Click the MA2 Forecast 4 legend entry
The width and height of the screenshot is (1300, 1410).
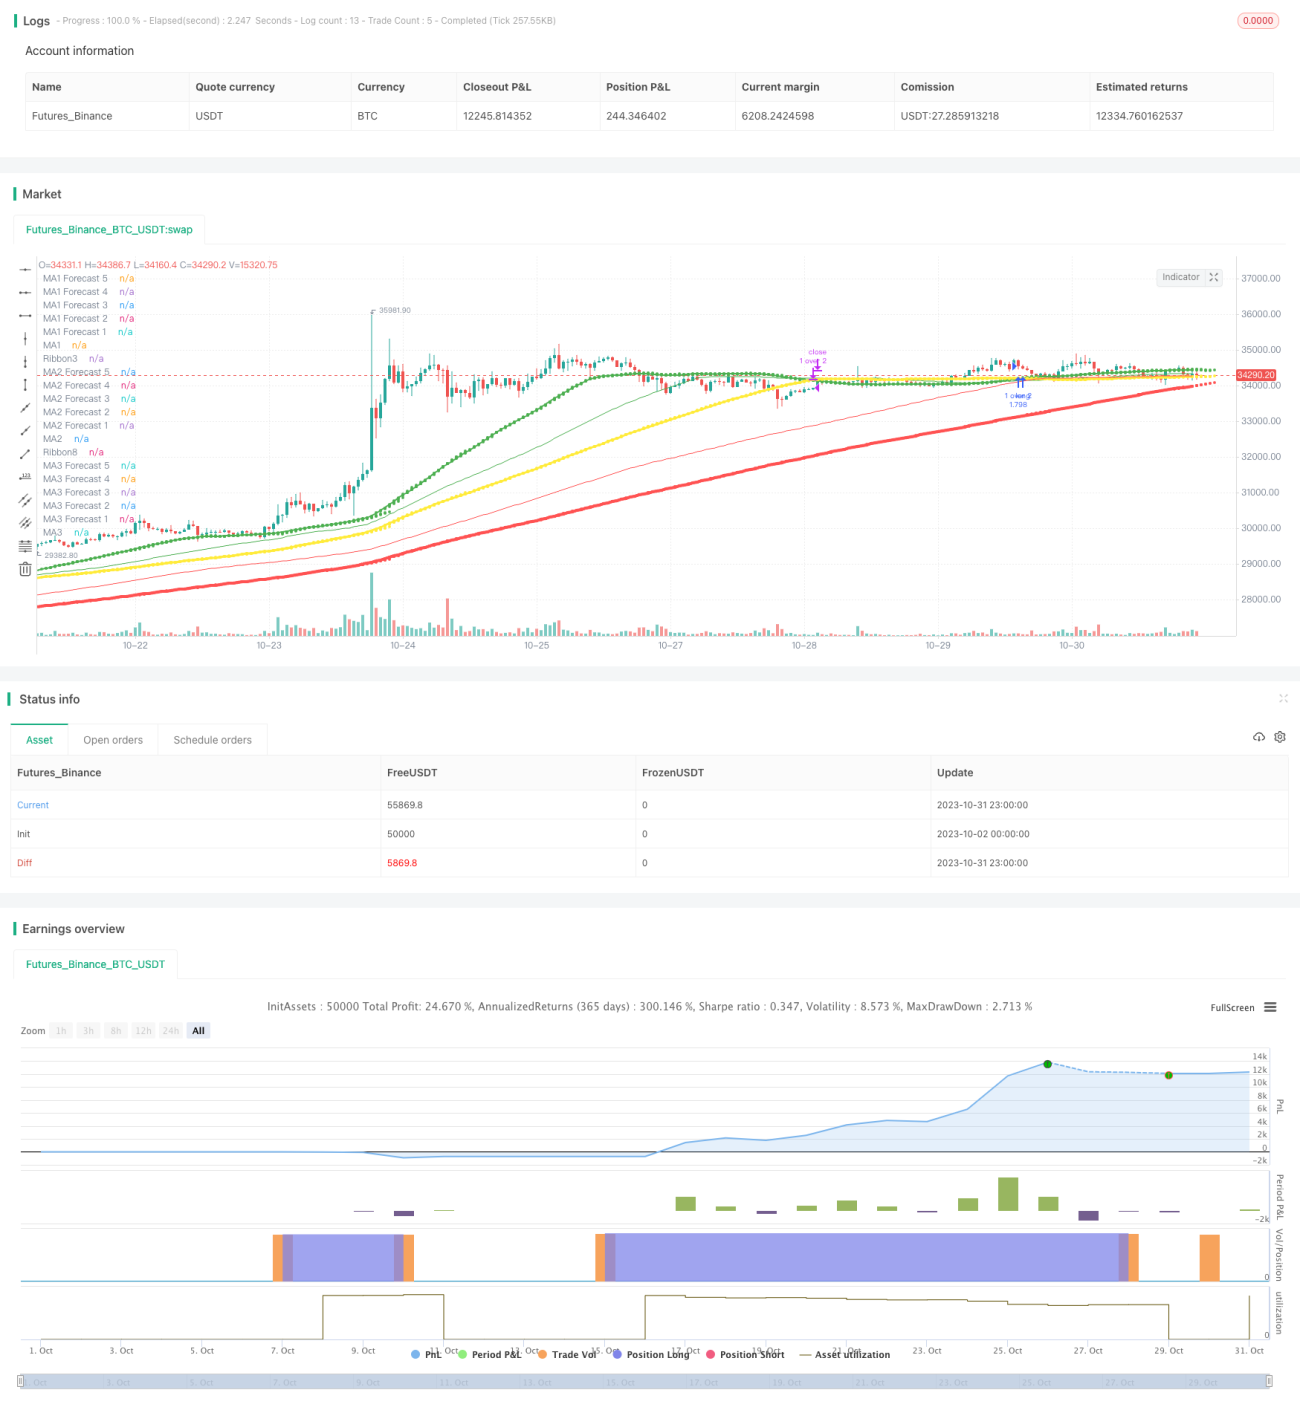pos(89,385)
